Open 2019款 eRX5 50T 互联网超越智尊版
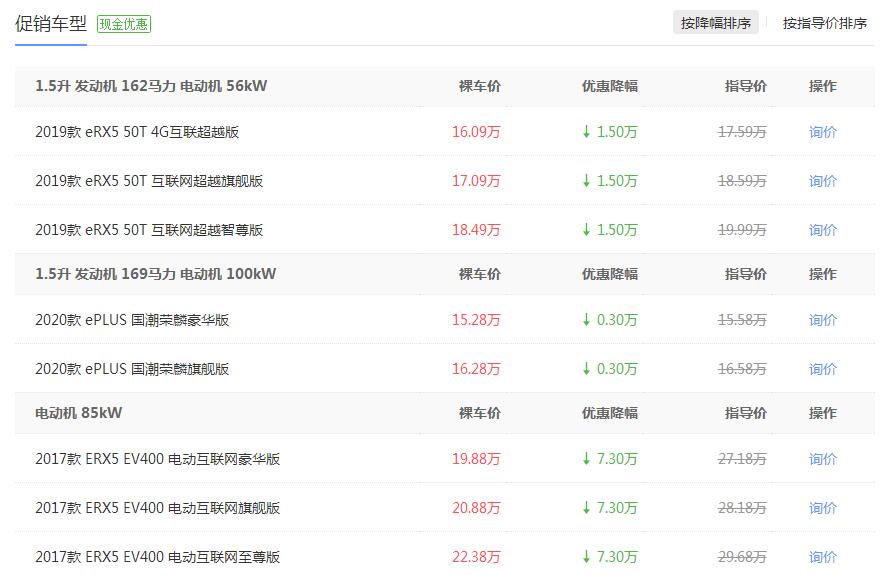 [x=149, y=230]
